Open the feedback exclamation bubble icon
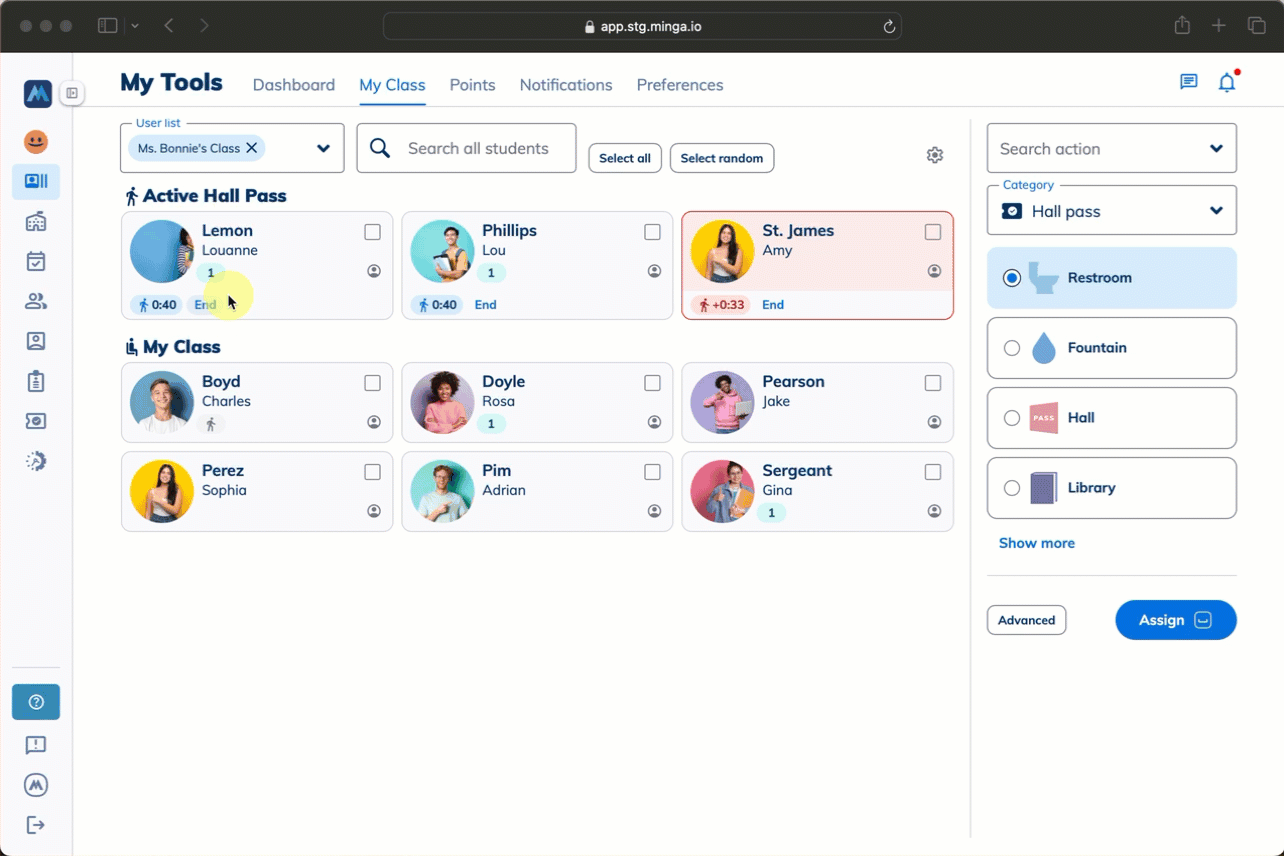 [36, 745]
